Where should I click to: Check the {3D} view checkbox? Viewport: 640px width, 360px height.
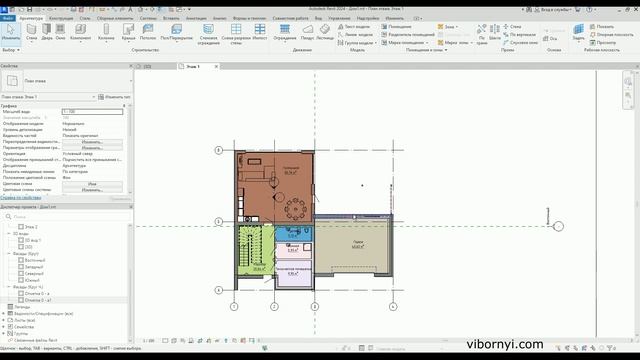click(x=21, y=247)
